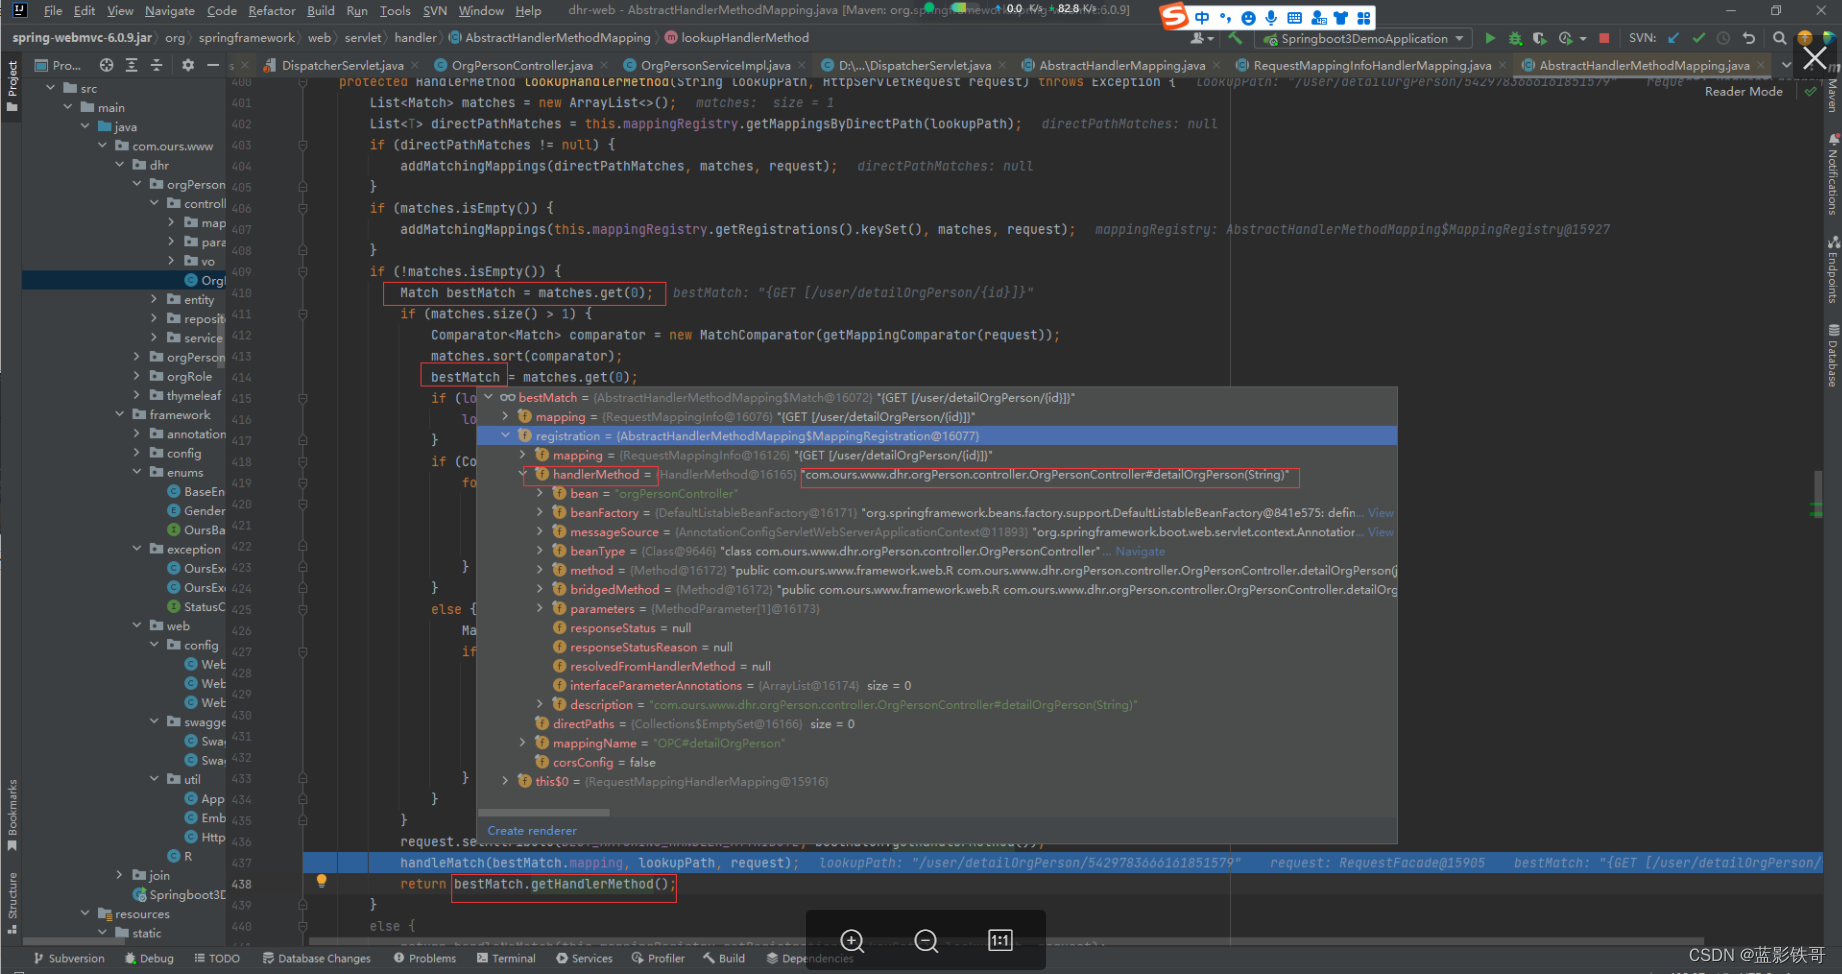The image size is (1842, 974).
Task: Open the Sogou emoji face icon
Action: 1248,17
